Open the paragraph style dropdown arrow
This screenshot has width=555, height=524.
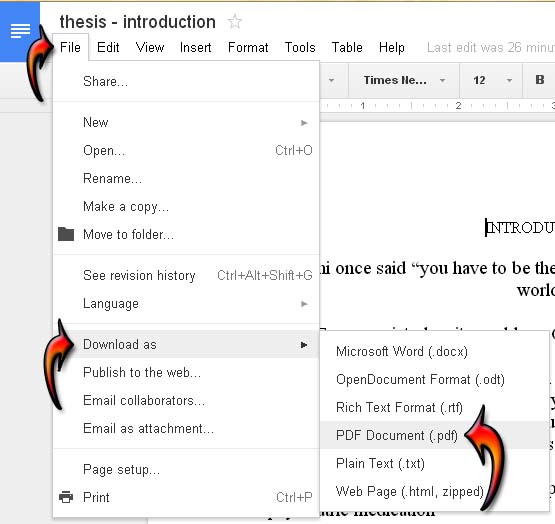(x=331, y=80)
